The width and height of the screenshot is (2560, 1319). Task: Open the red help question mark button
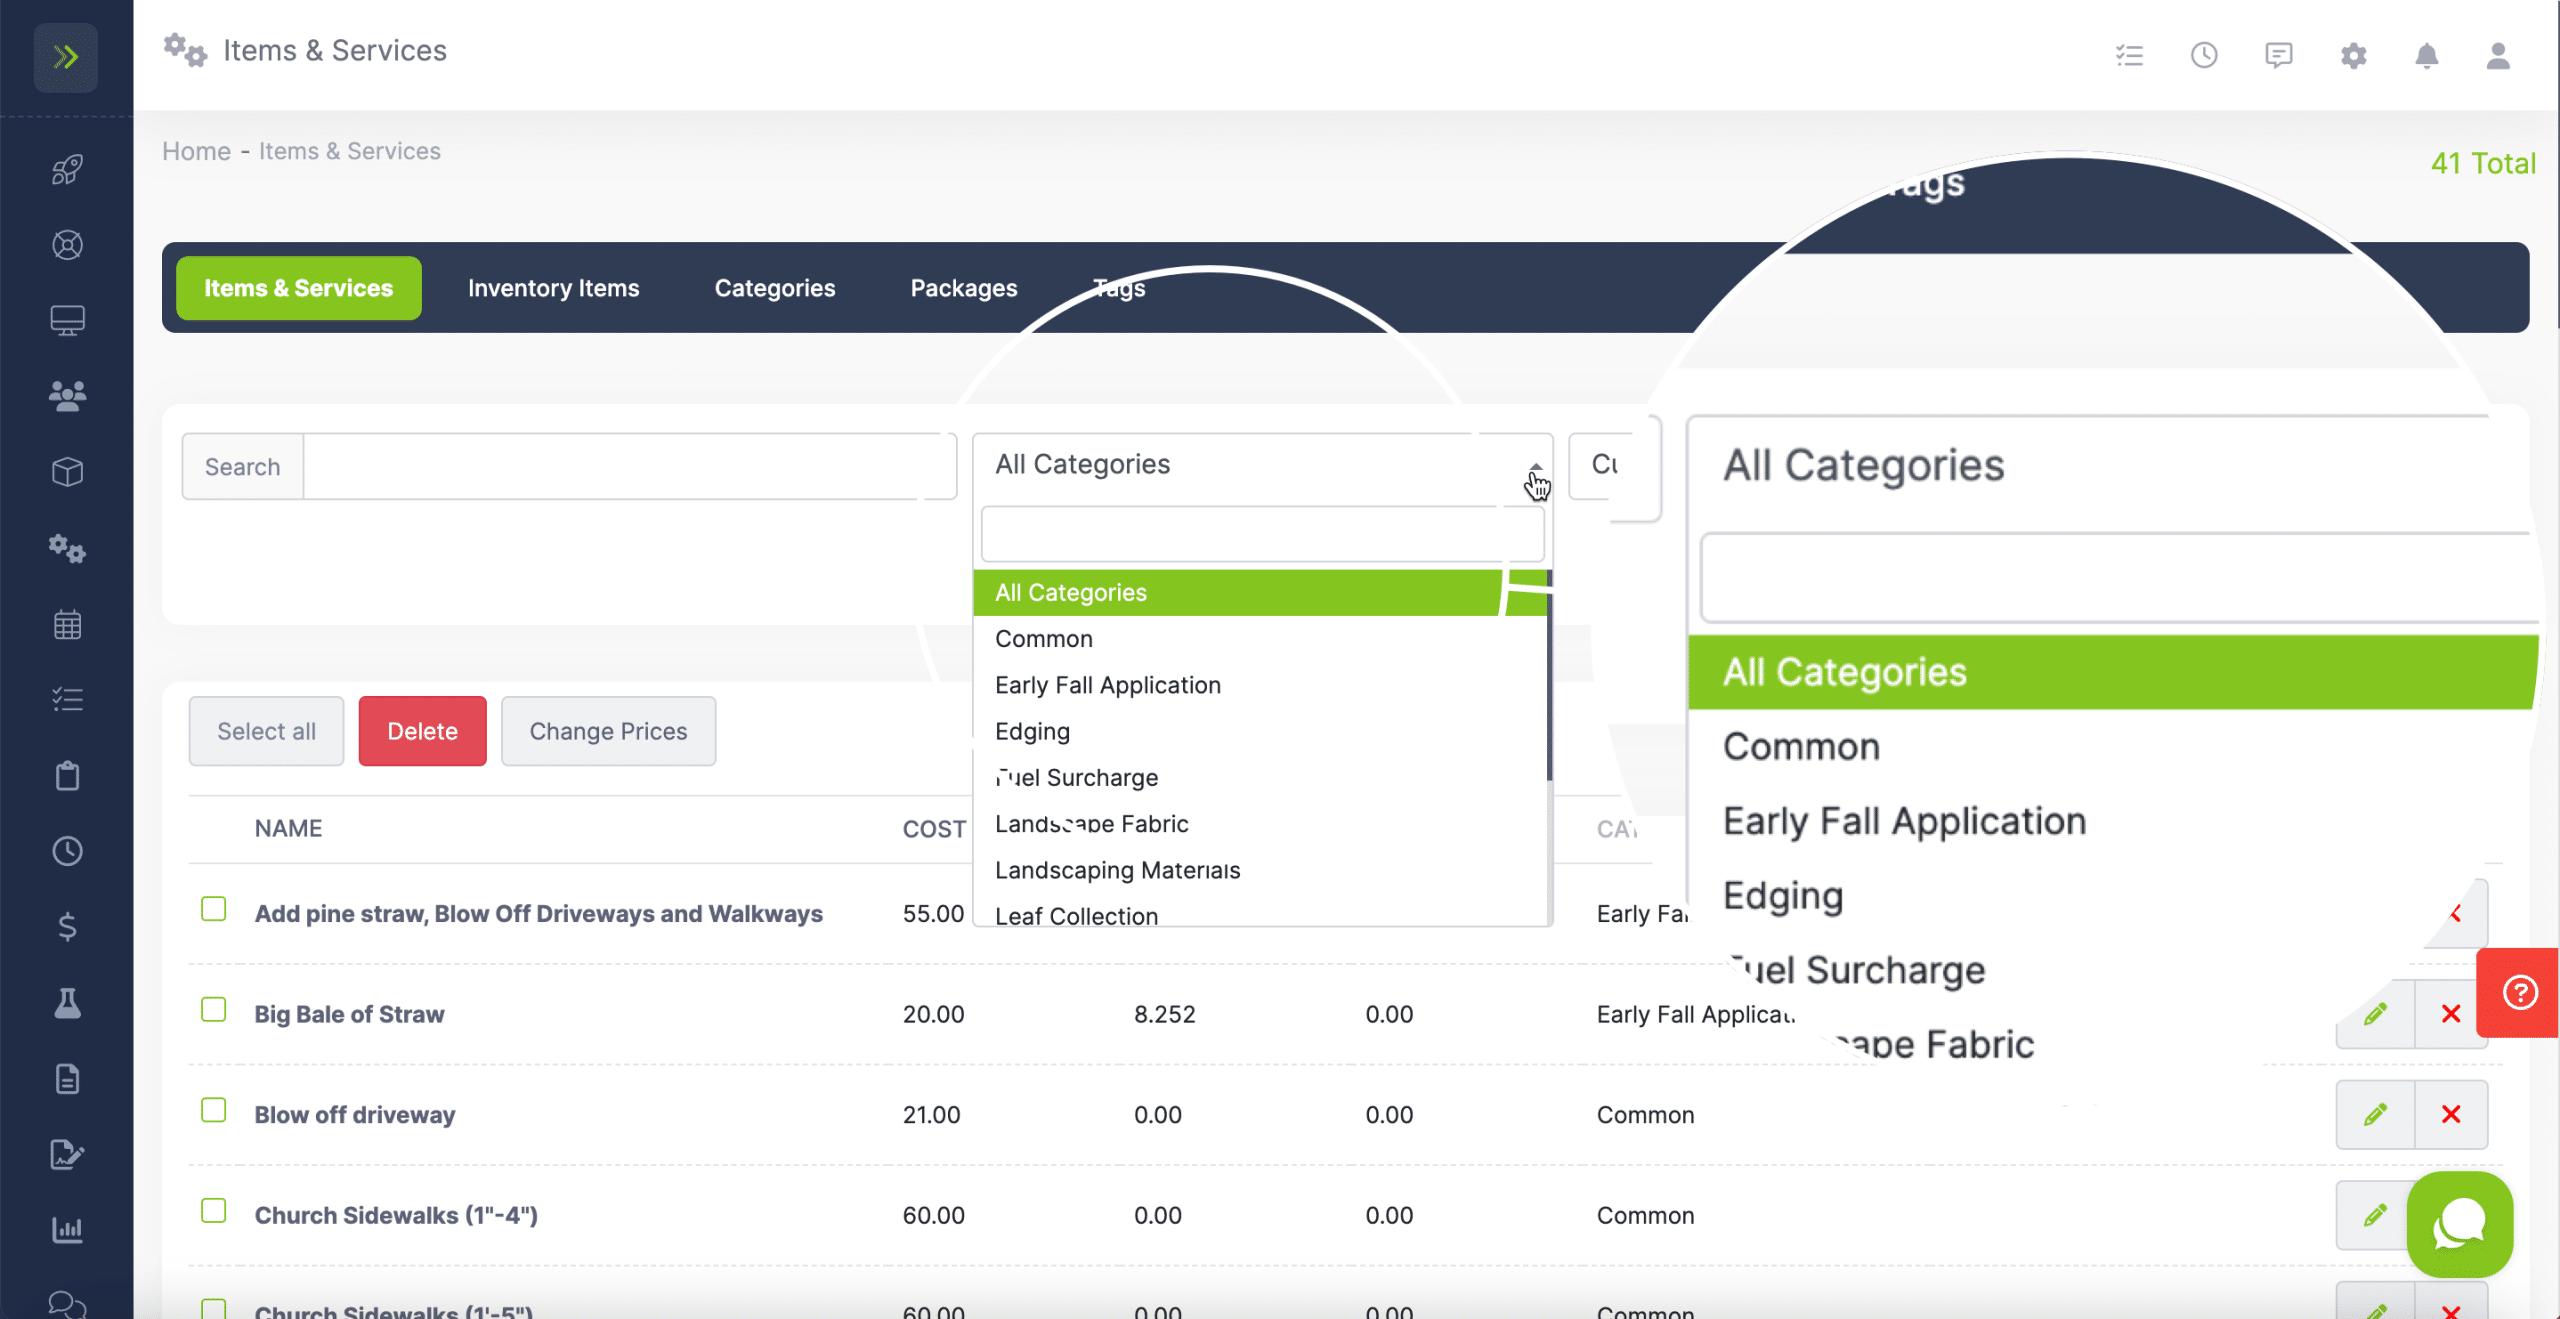(x=2519, y=993)
